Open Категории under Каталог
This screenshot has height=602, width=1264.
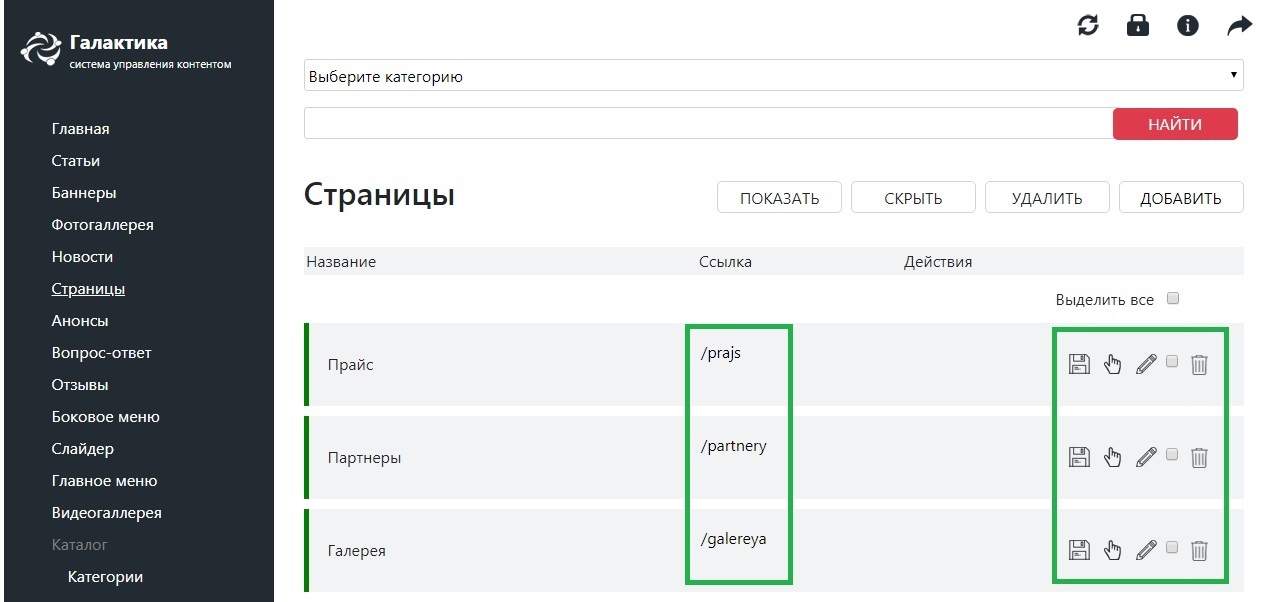105,577
